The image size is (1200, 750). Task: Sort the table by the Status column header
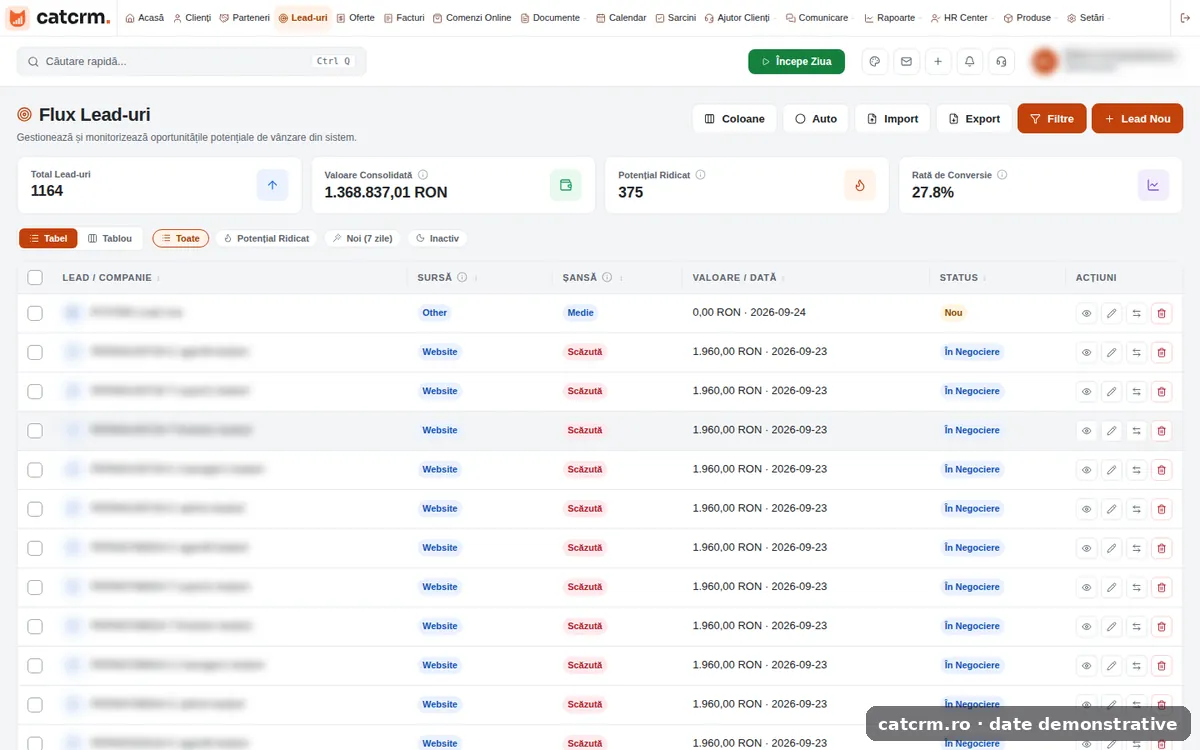point(962,277)
